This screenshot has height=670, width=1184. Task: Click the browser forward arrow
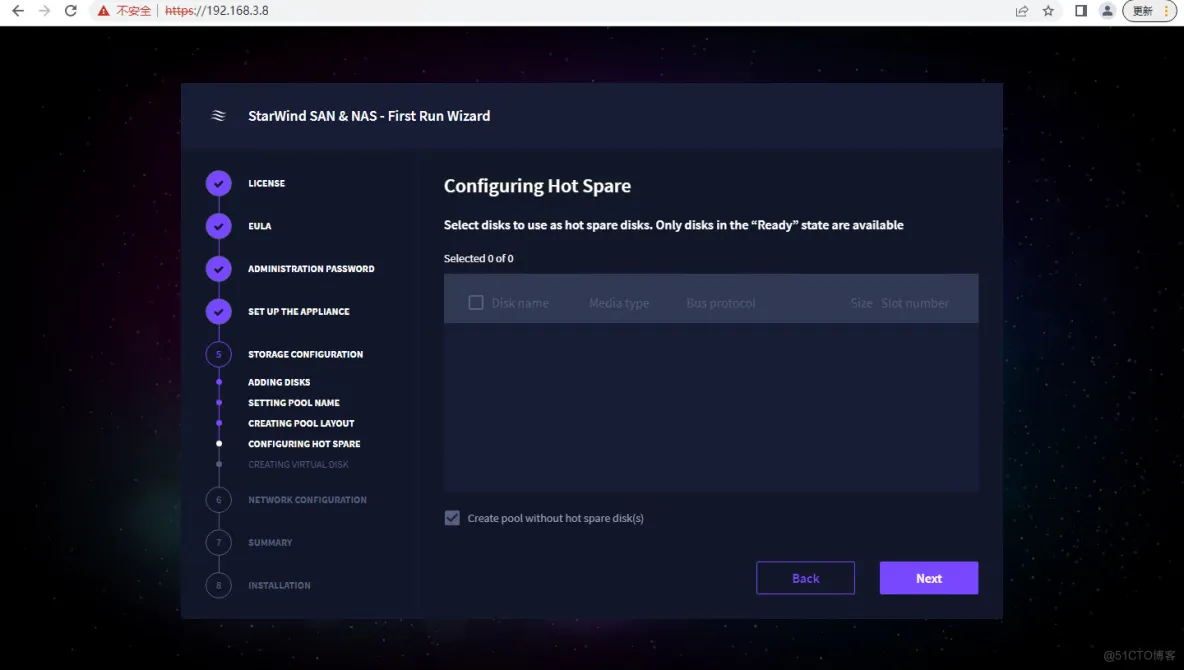pyautogui.click(x=45, y=11)
